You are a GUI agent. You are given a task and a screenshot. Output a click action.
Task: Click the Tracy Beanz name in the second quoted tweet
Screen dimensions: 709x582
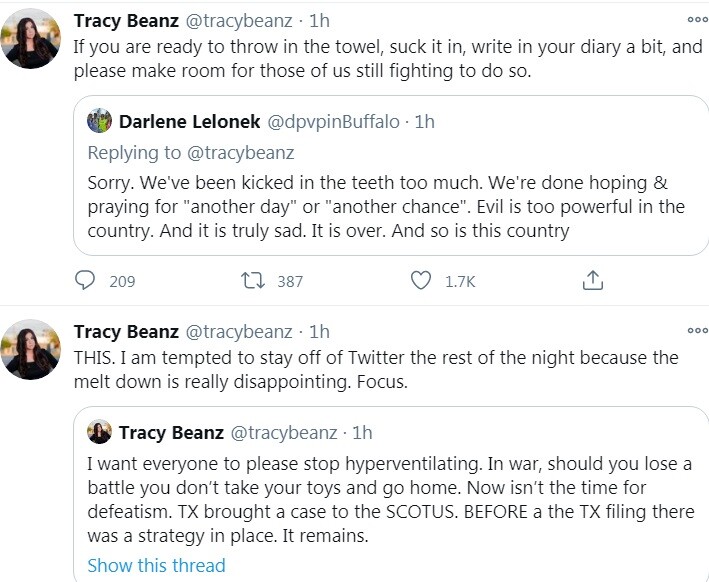170,432
